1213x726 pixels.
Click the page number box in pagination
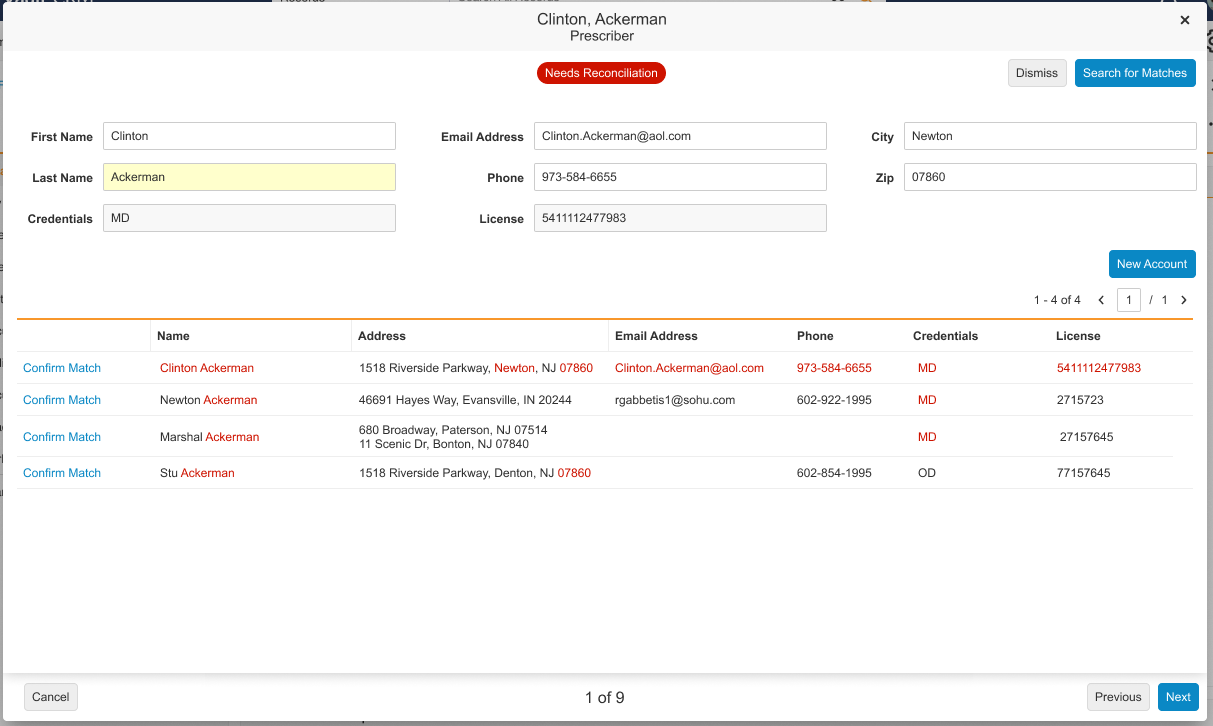[1129, 300]
